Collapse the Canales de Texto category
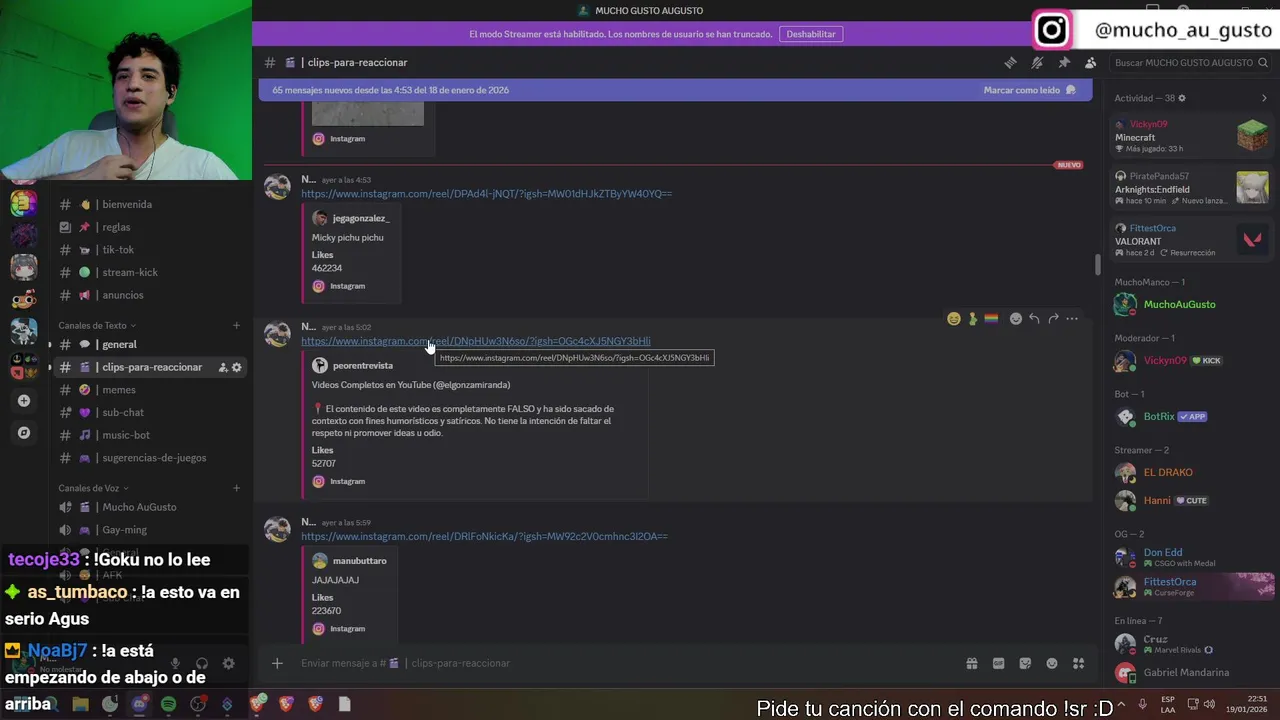The width and height of the screenshot is (1280, 720). pos(97,325)
